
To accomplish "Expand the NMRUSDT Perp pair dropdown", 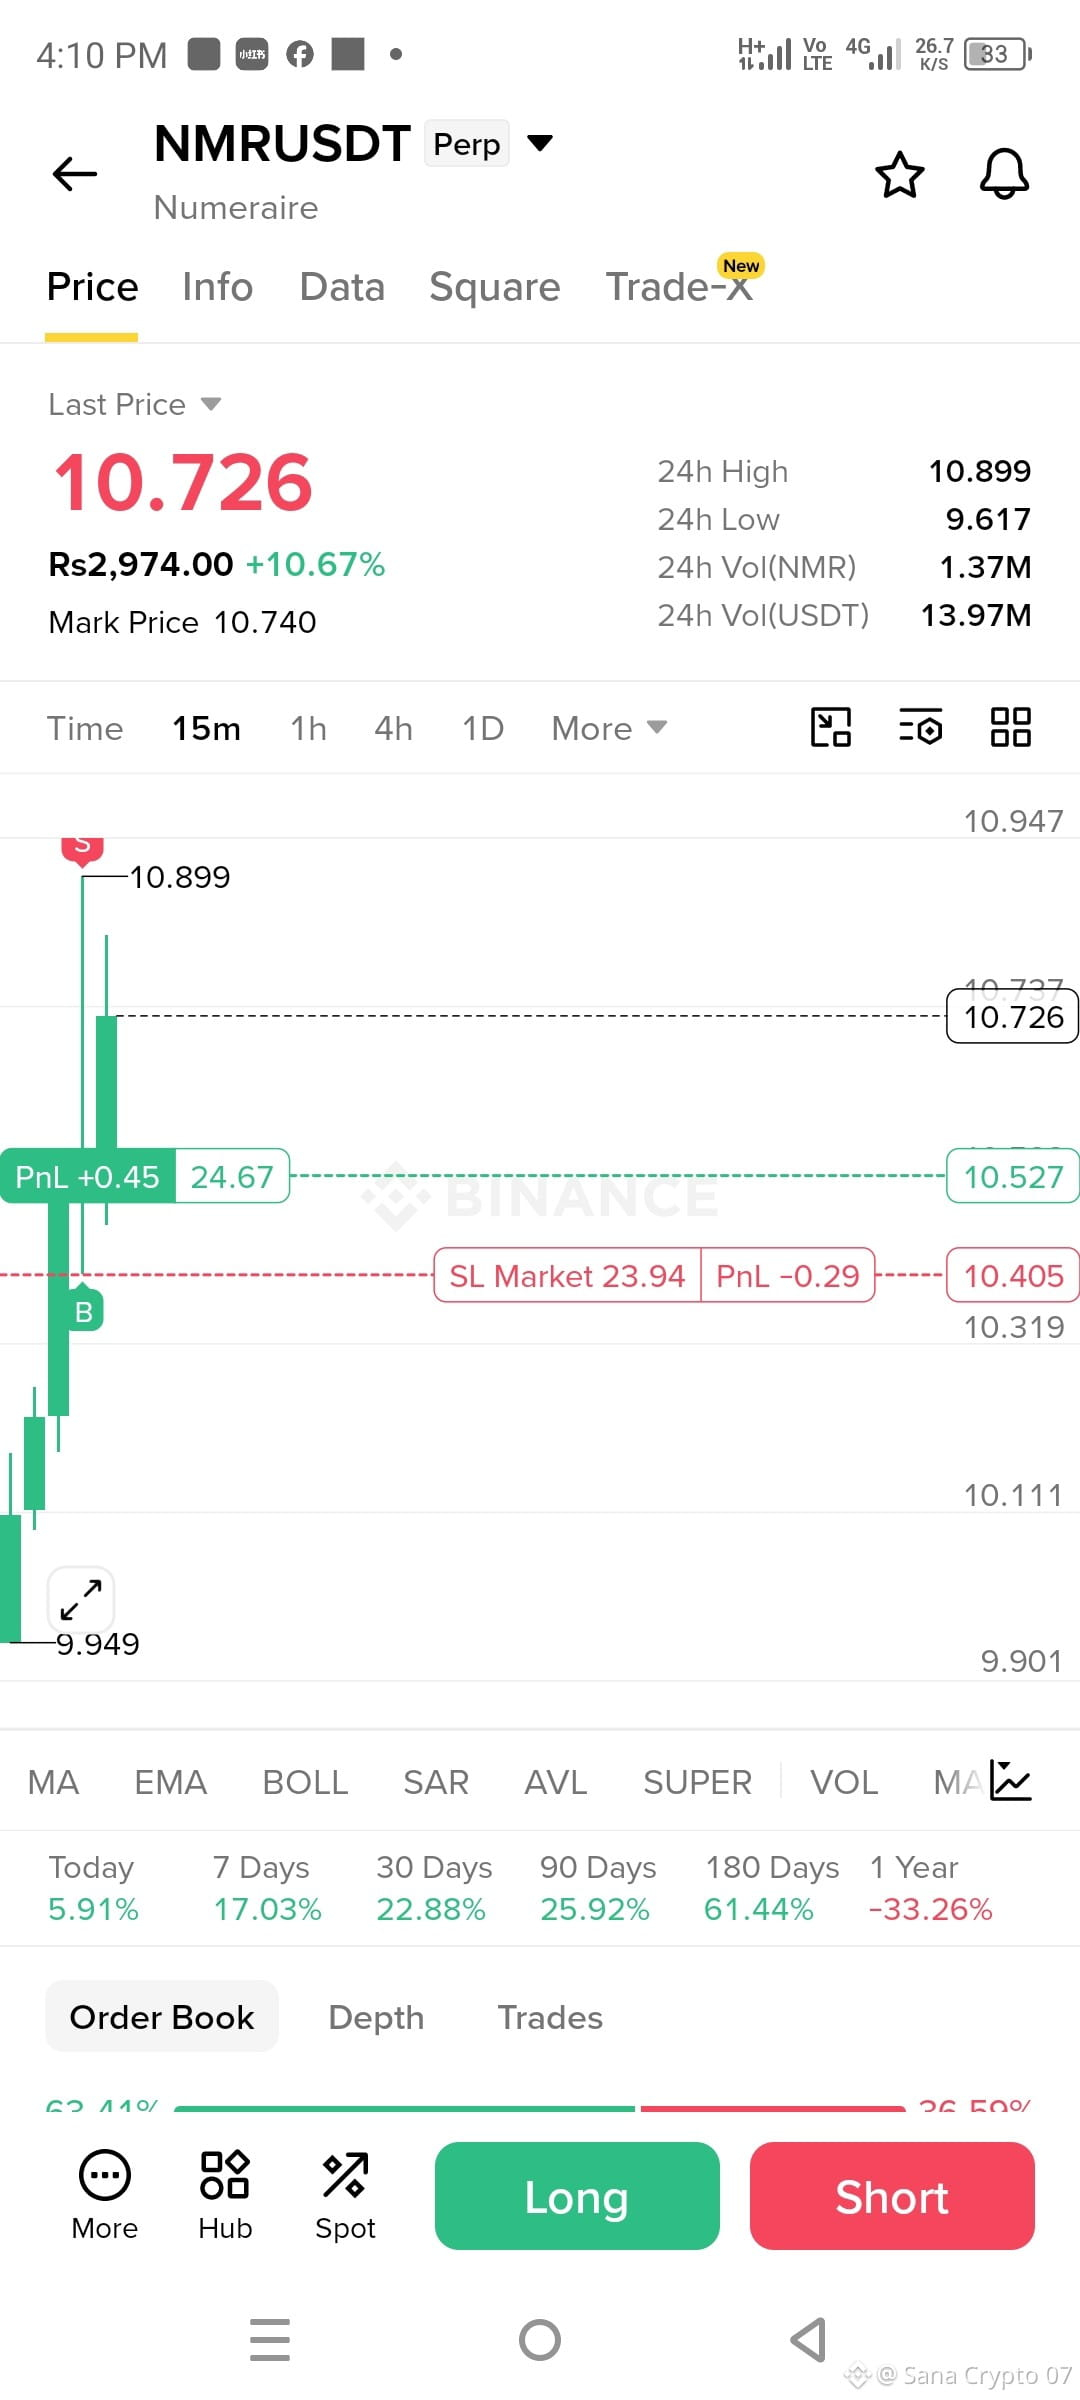I will click(x=540, y=143).
